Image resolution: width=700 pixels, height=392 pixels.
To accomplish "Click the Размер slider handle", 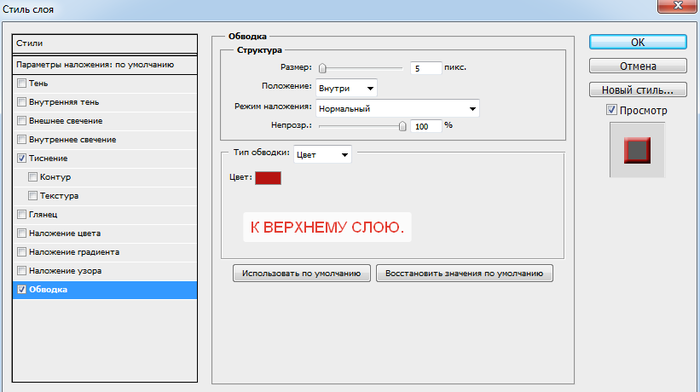I will pyautogui.click(x=322, y=68).
